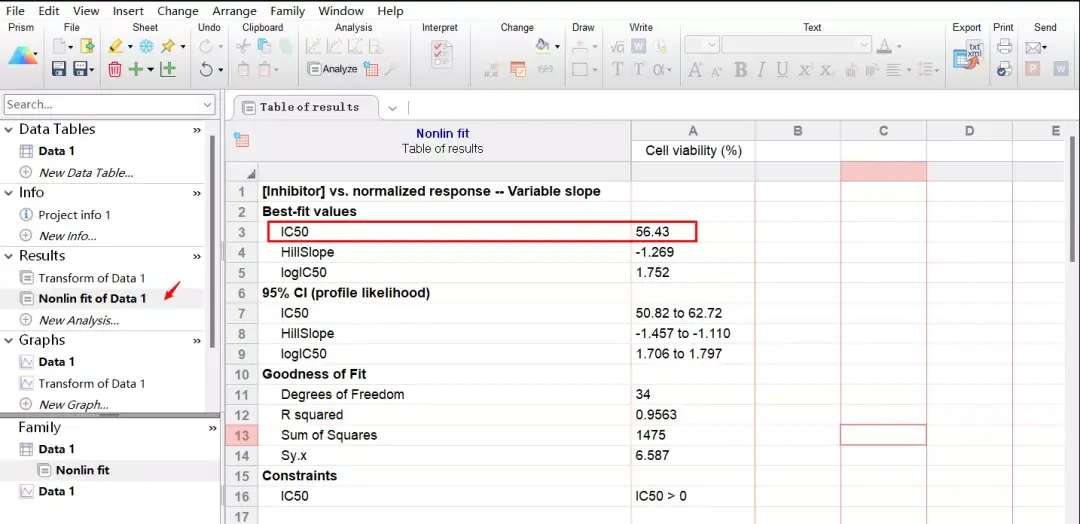Click New Data Table link
Viewport: 1080px width, 524px height.
coord(86,173)
